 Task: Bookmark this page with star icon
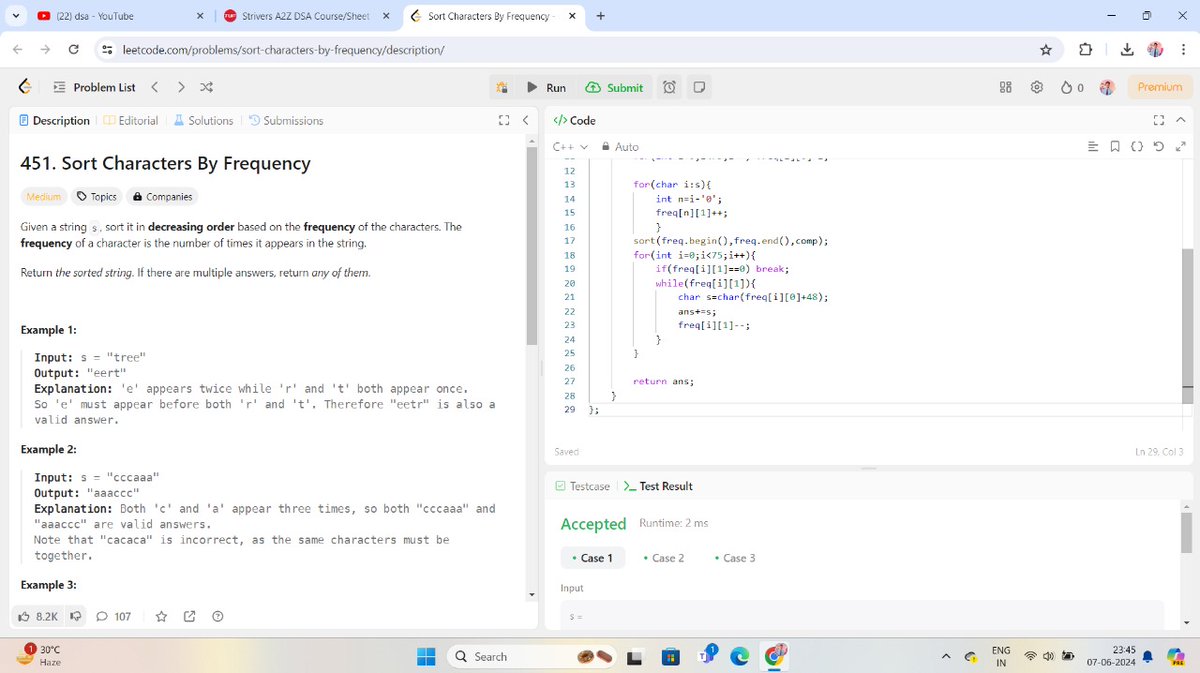1046,49
